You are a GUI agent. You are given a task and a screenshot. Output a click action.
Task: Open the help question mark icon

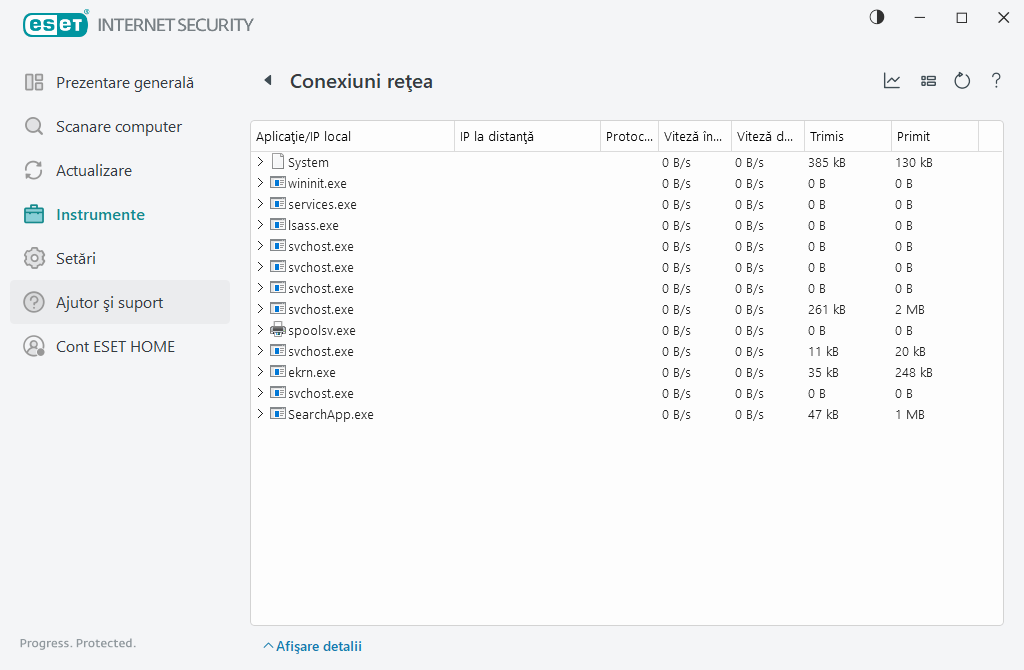click(x=996, y=81)
